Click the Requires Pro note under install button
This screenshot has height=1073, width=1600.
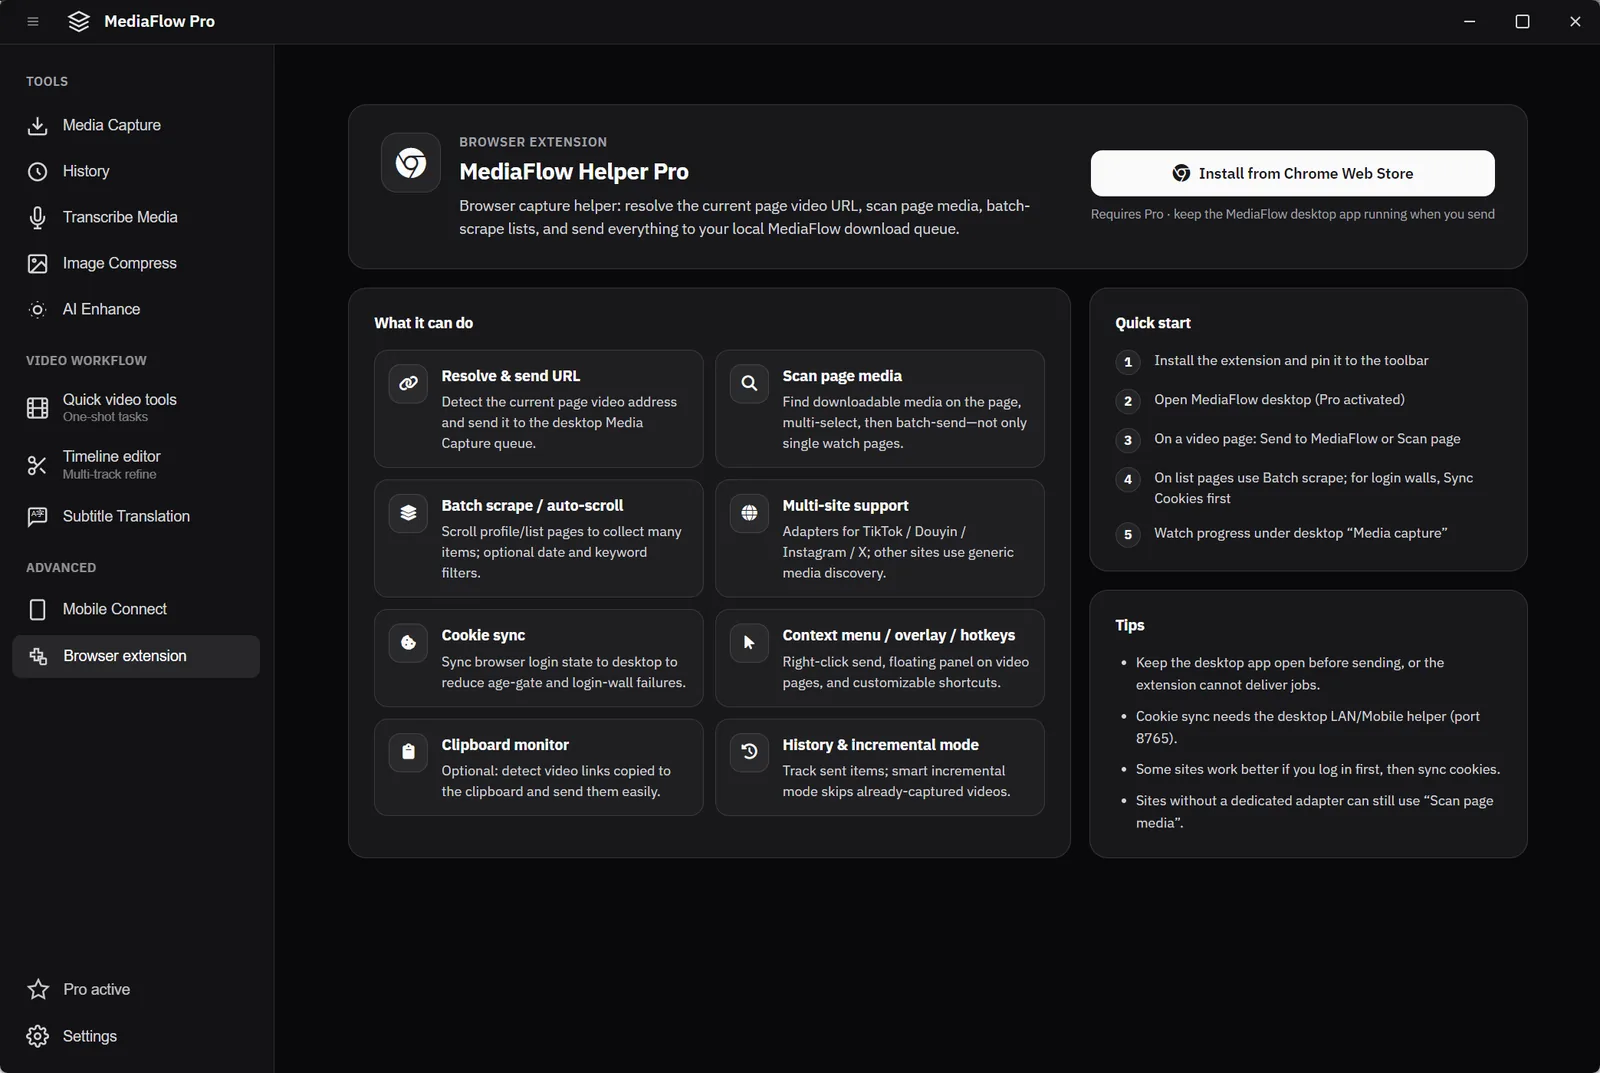pyautogui.click(x=1292, y=215)
